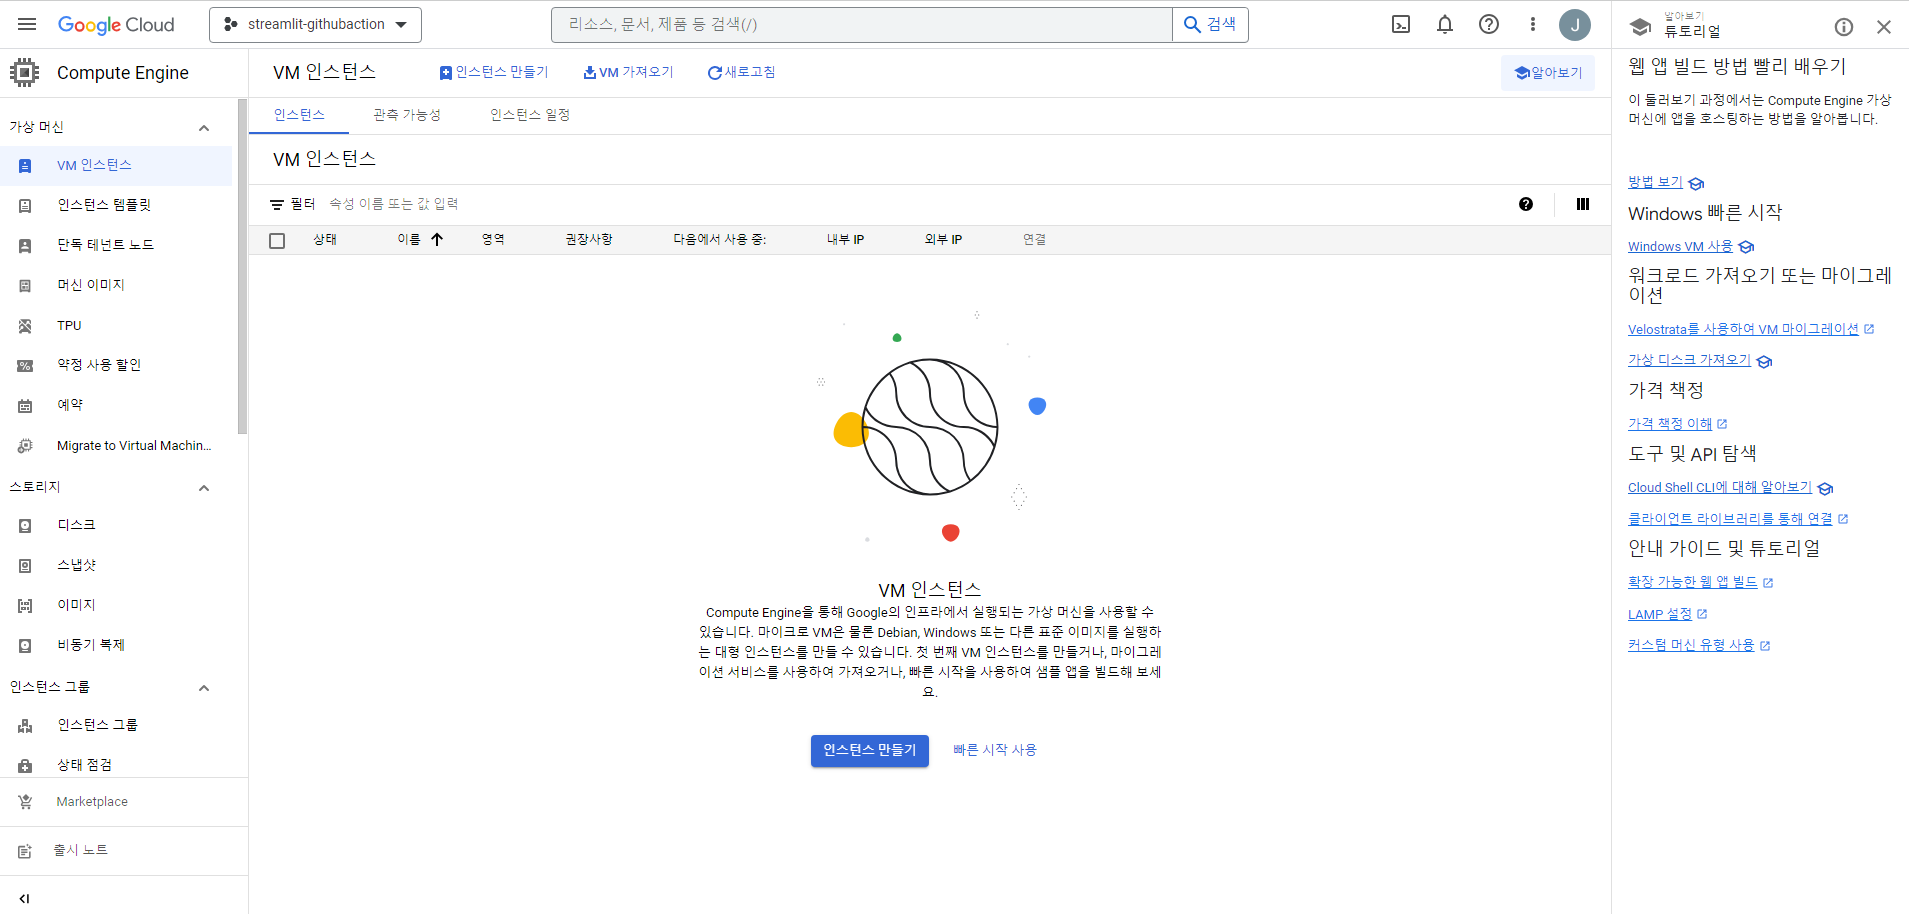Click the sidebar vertical scrollbar
The image size is (1909, 914).
(242, 266)
